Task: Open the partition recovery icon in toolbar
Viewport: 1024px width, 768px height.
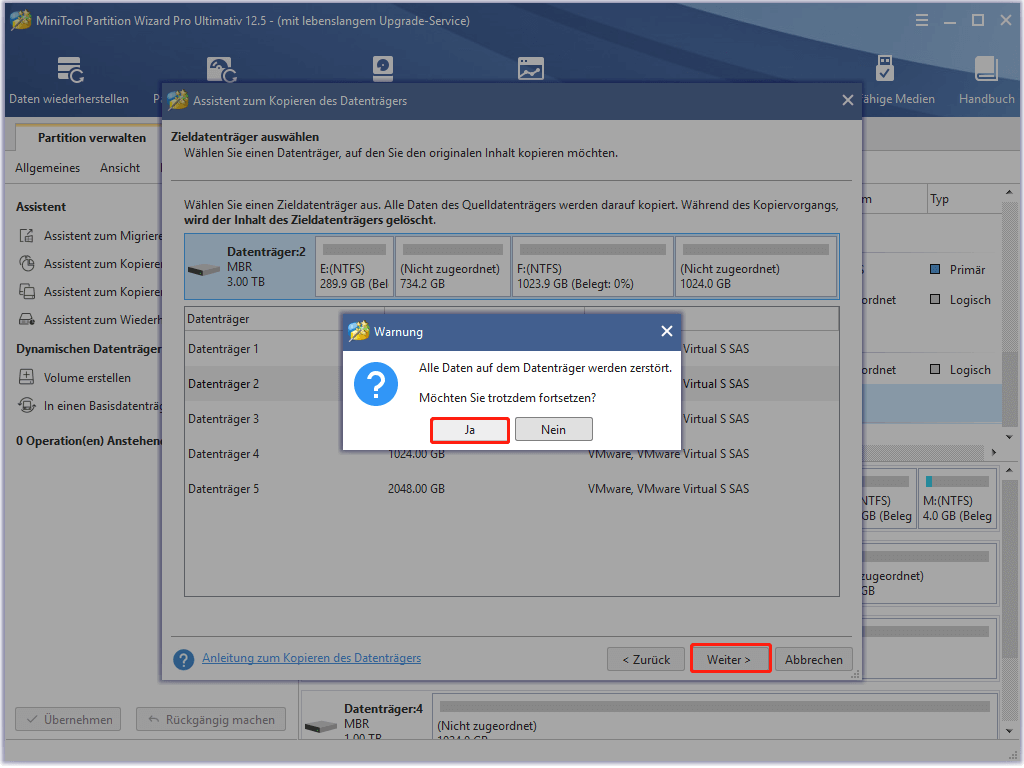Action: (221, 70)
